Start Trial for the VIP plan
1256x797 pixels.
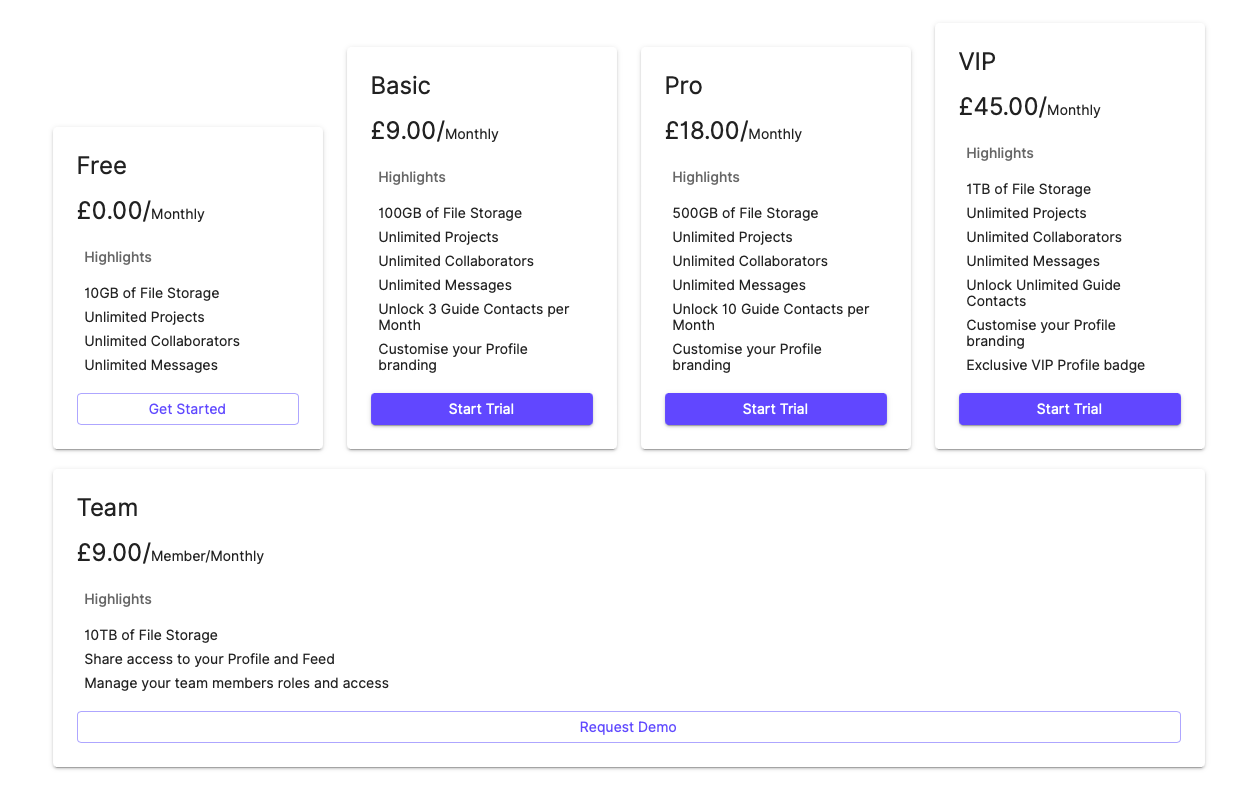point(1070,409)
